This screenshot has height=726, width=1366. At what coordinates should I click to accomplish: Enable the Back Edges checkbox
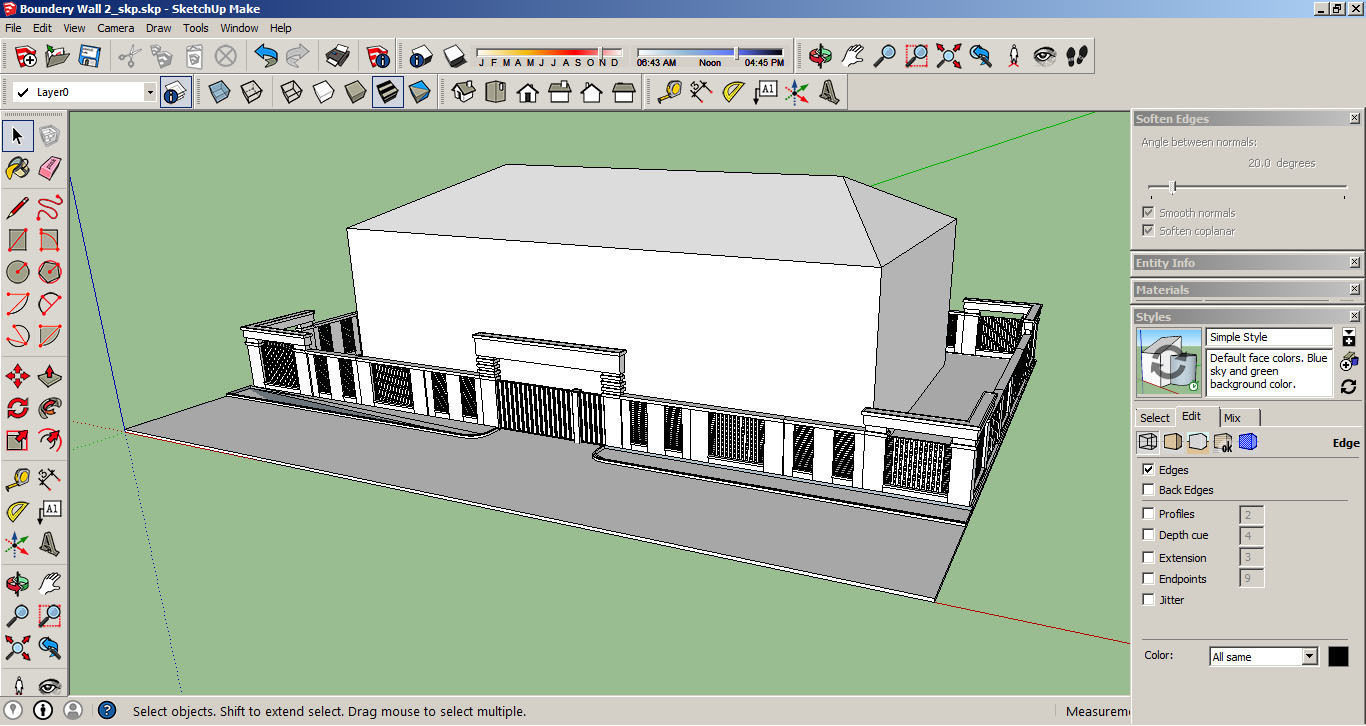coord(1148,490)
